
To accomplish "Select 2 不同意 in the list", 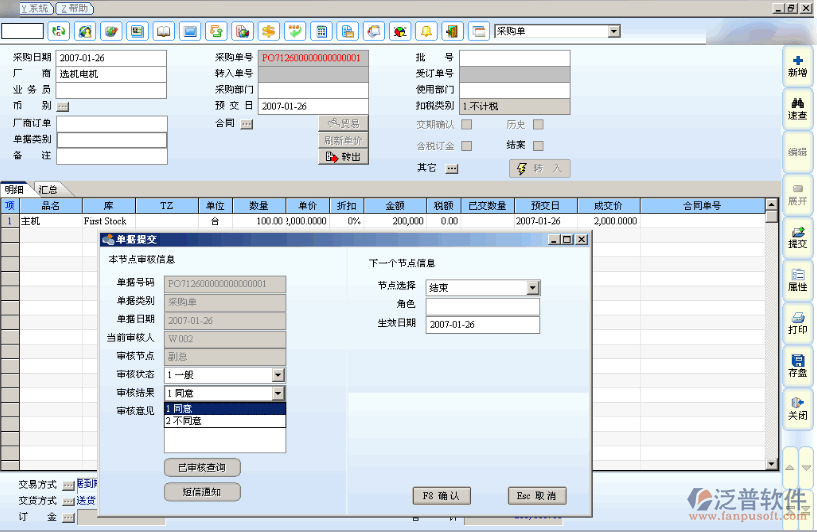I will pyautogui.click(x=184, y=421).
